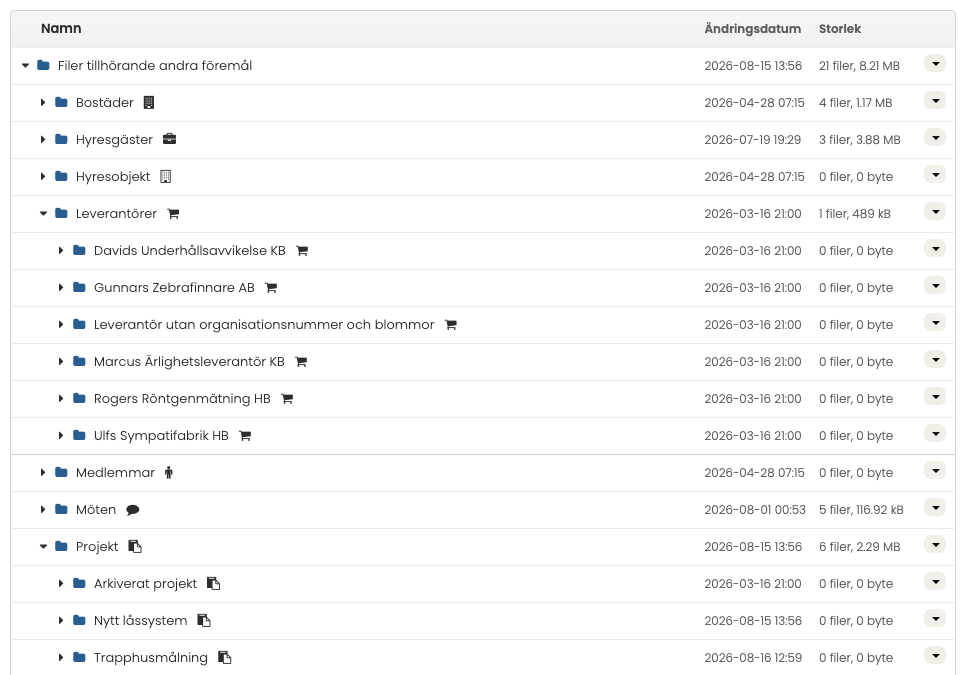The height and width of the screenshot is (675, 967).
Task: Collapse the Leverantörer folder tree
Action: pyautogui.click(x=43, y=213)
